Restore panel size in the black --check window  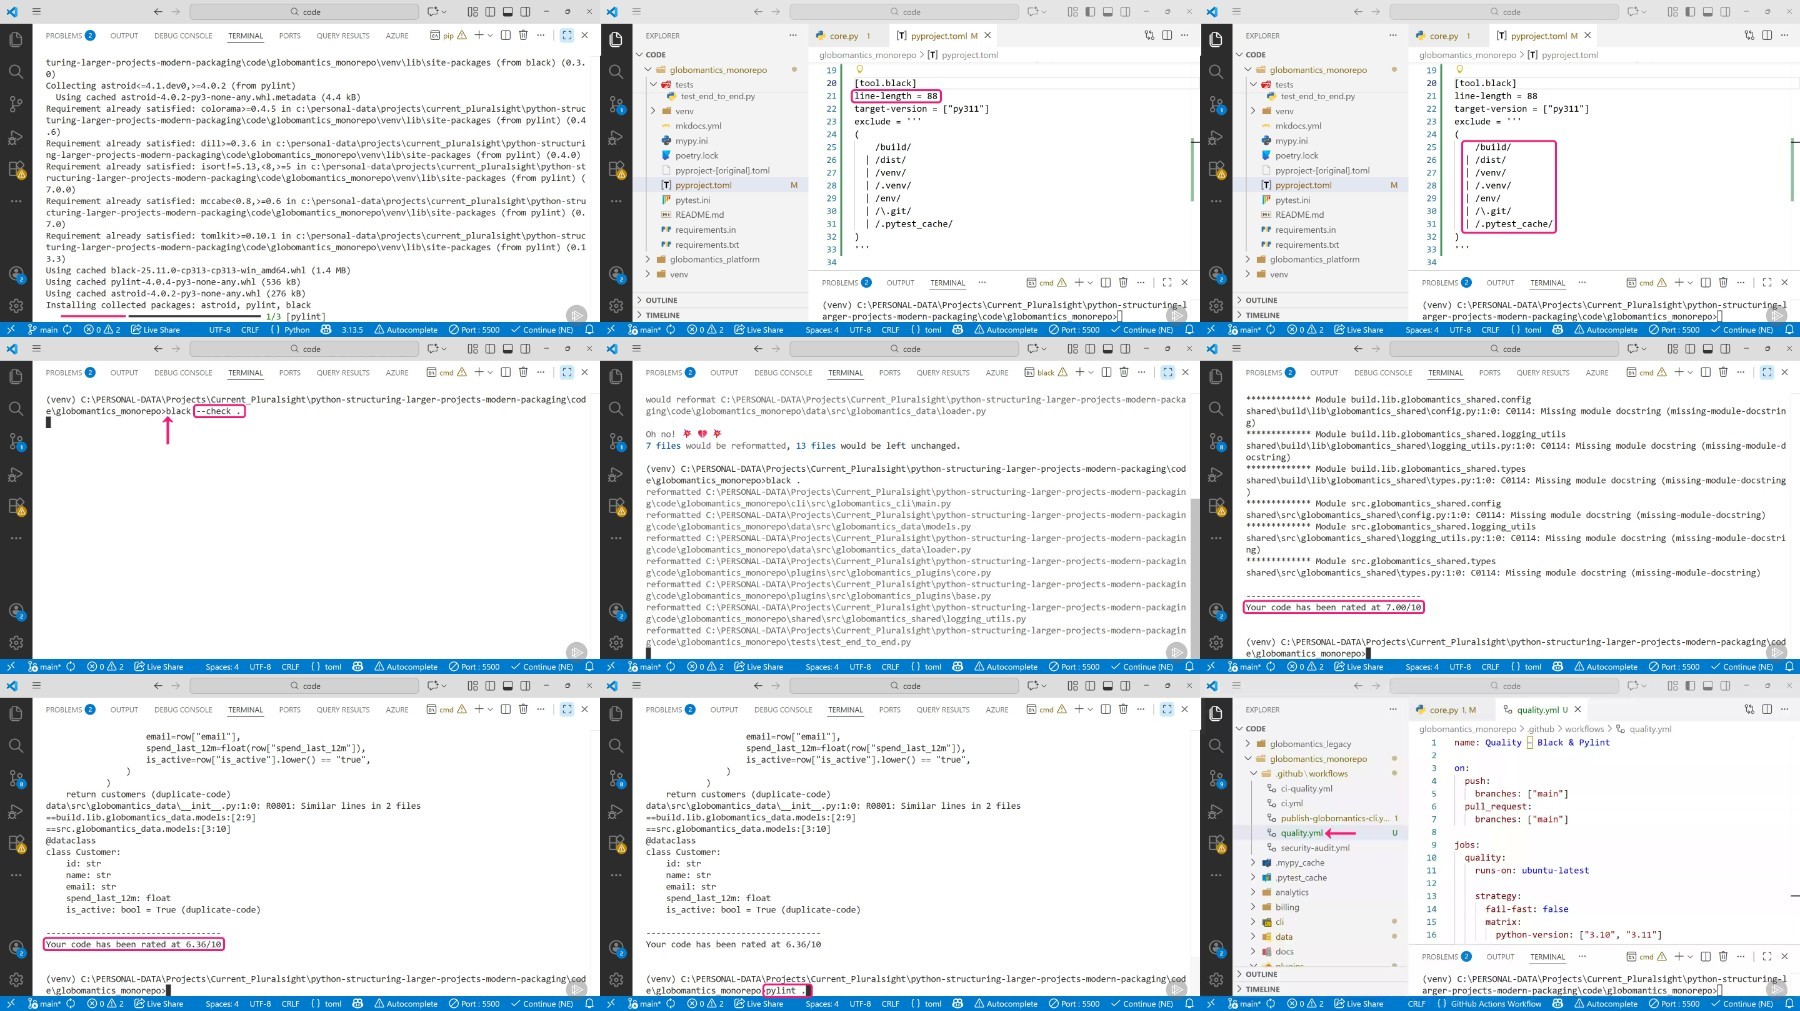567,372
